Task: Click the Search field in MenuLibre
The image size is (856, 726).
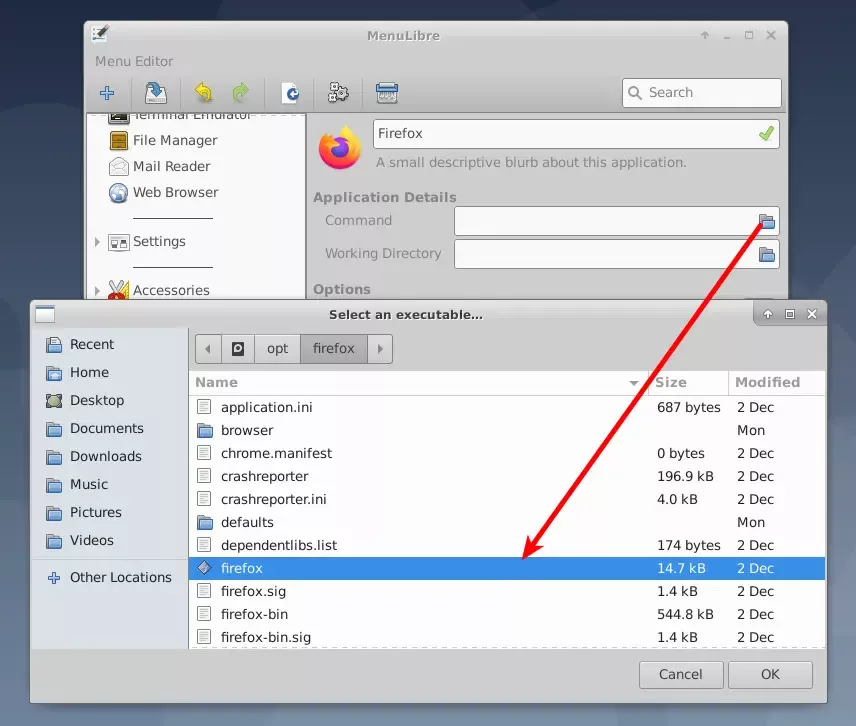Action: coord(701,92)
